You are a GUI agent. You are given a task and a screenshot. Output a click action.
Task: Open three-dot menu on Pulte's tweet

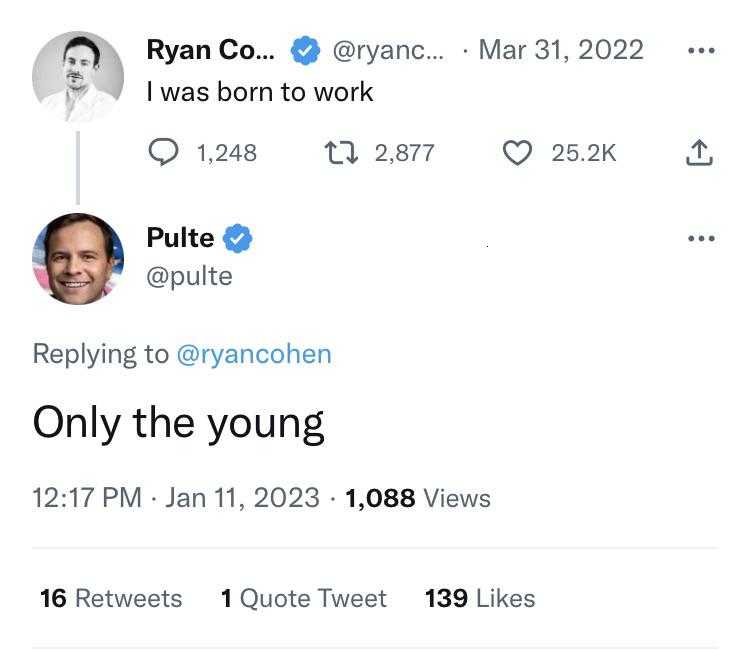click(x=701, y=238)
